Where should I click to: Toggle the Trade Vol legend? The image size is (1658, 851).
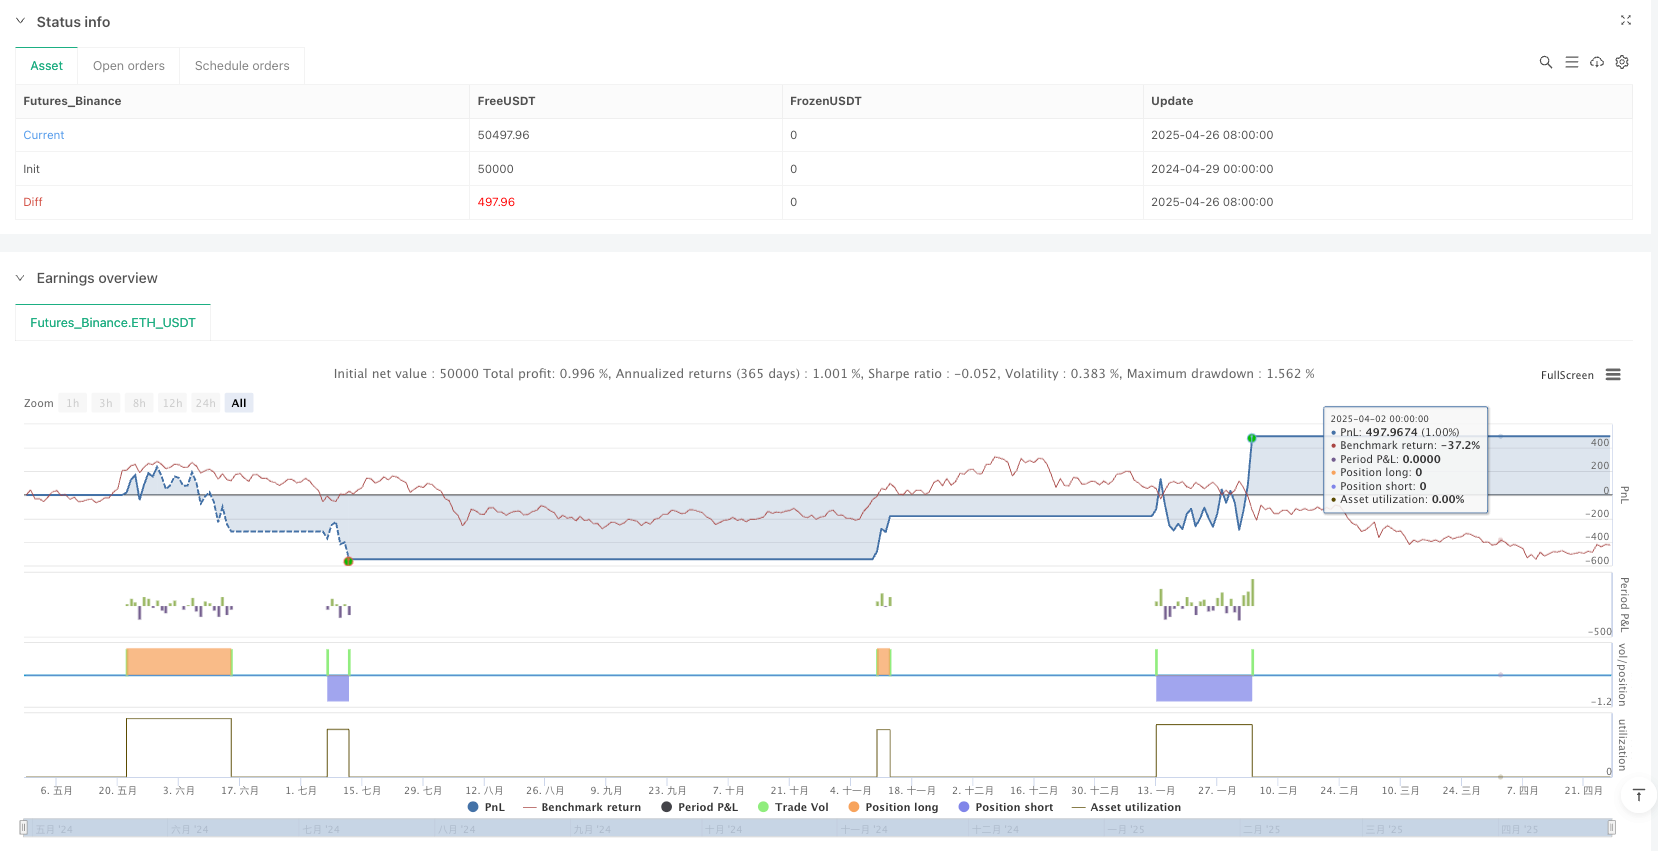coord(793,807)
